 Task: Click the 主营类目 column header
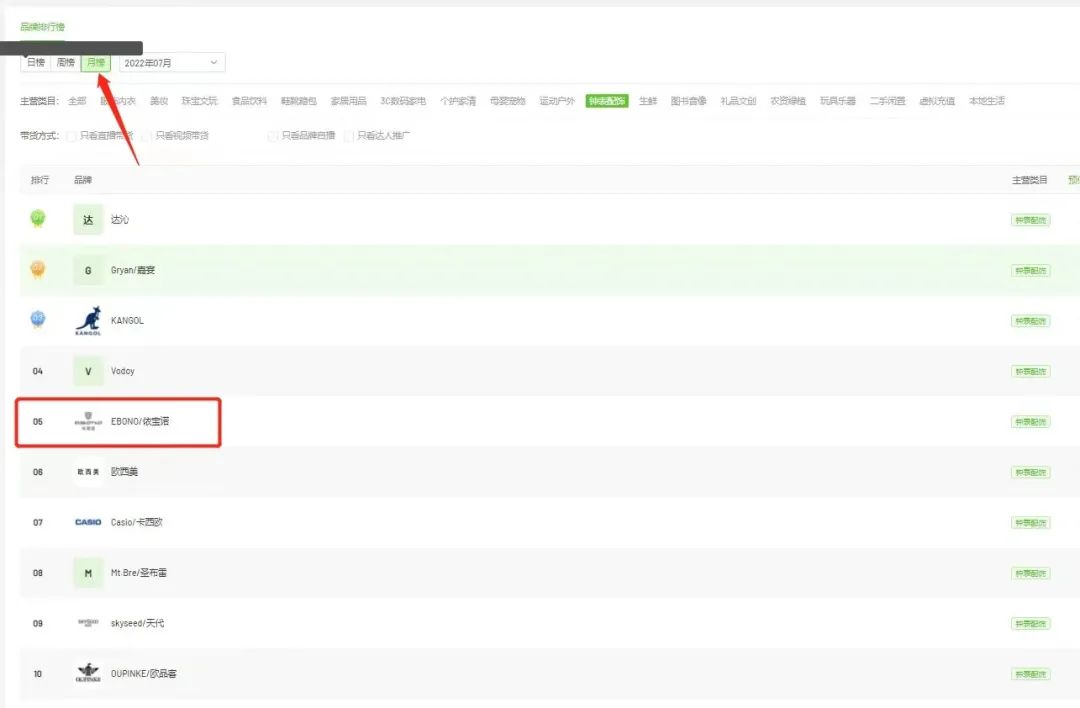1030,180
